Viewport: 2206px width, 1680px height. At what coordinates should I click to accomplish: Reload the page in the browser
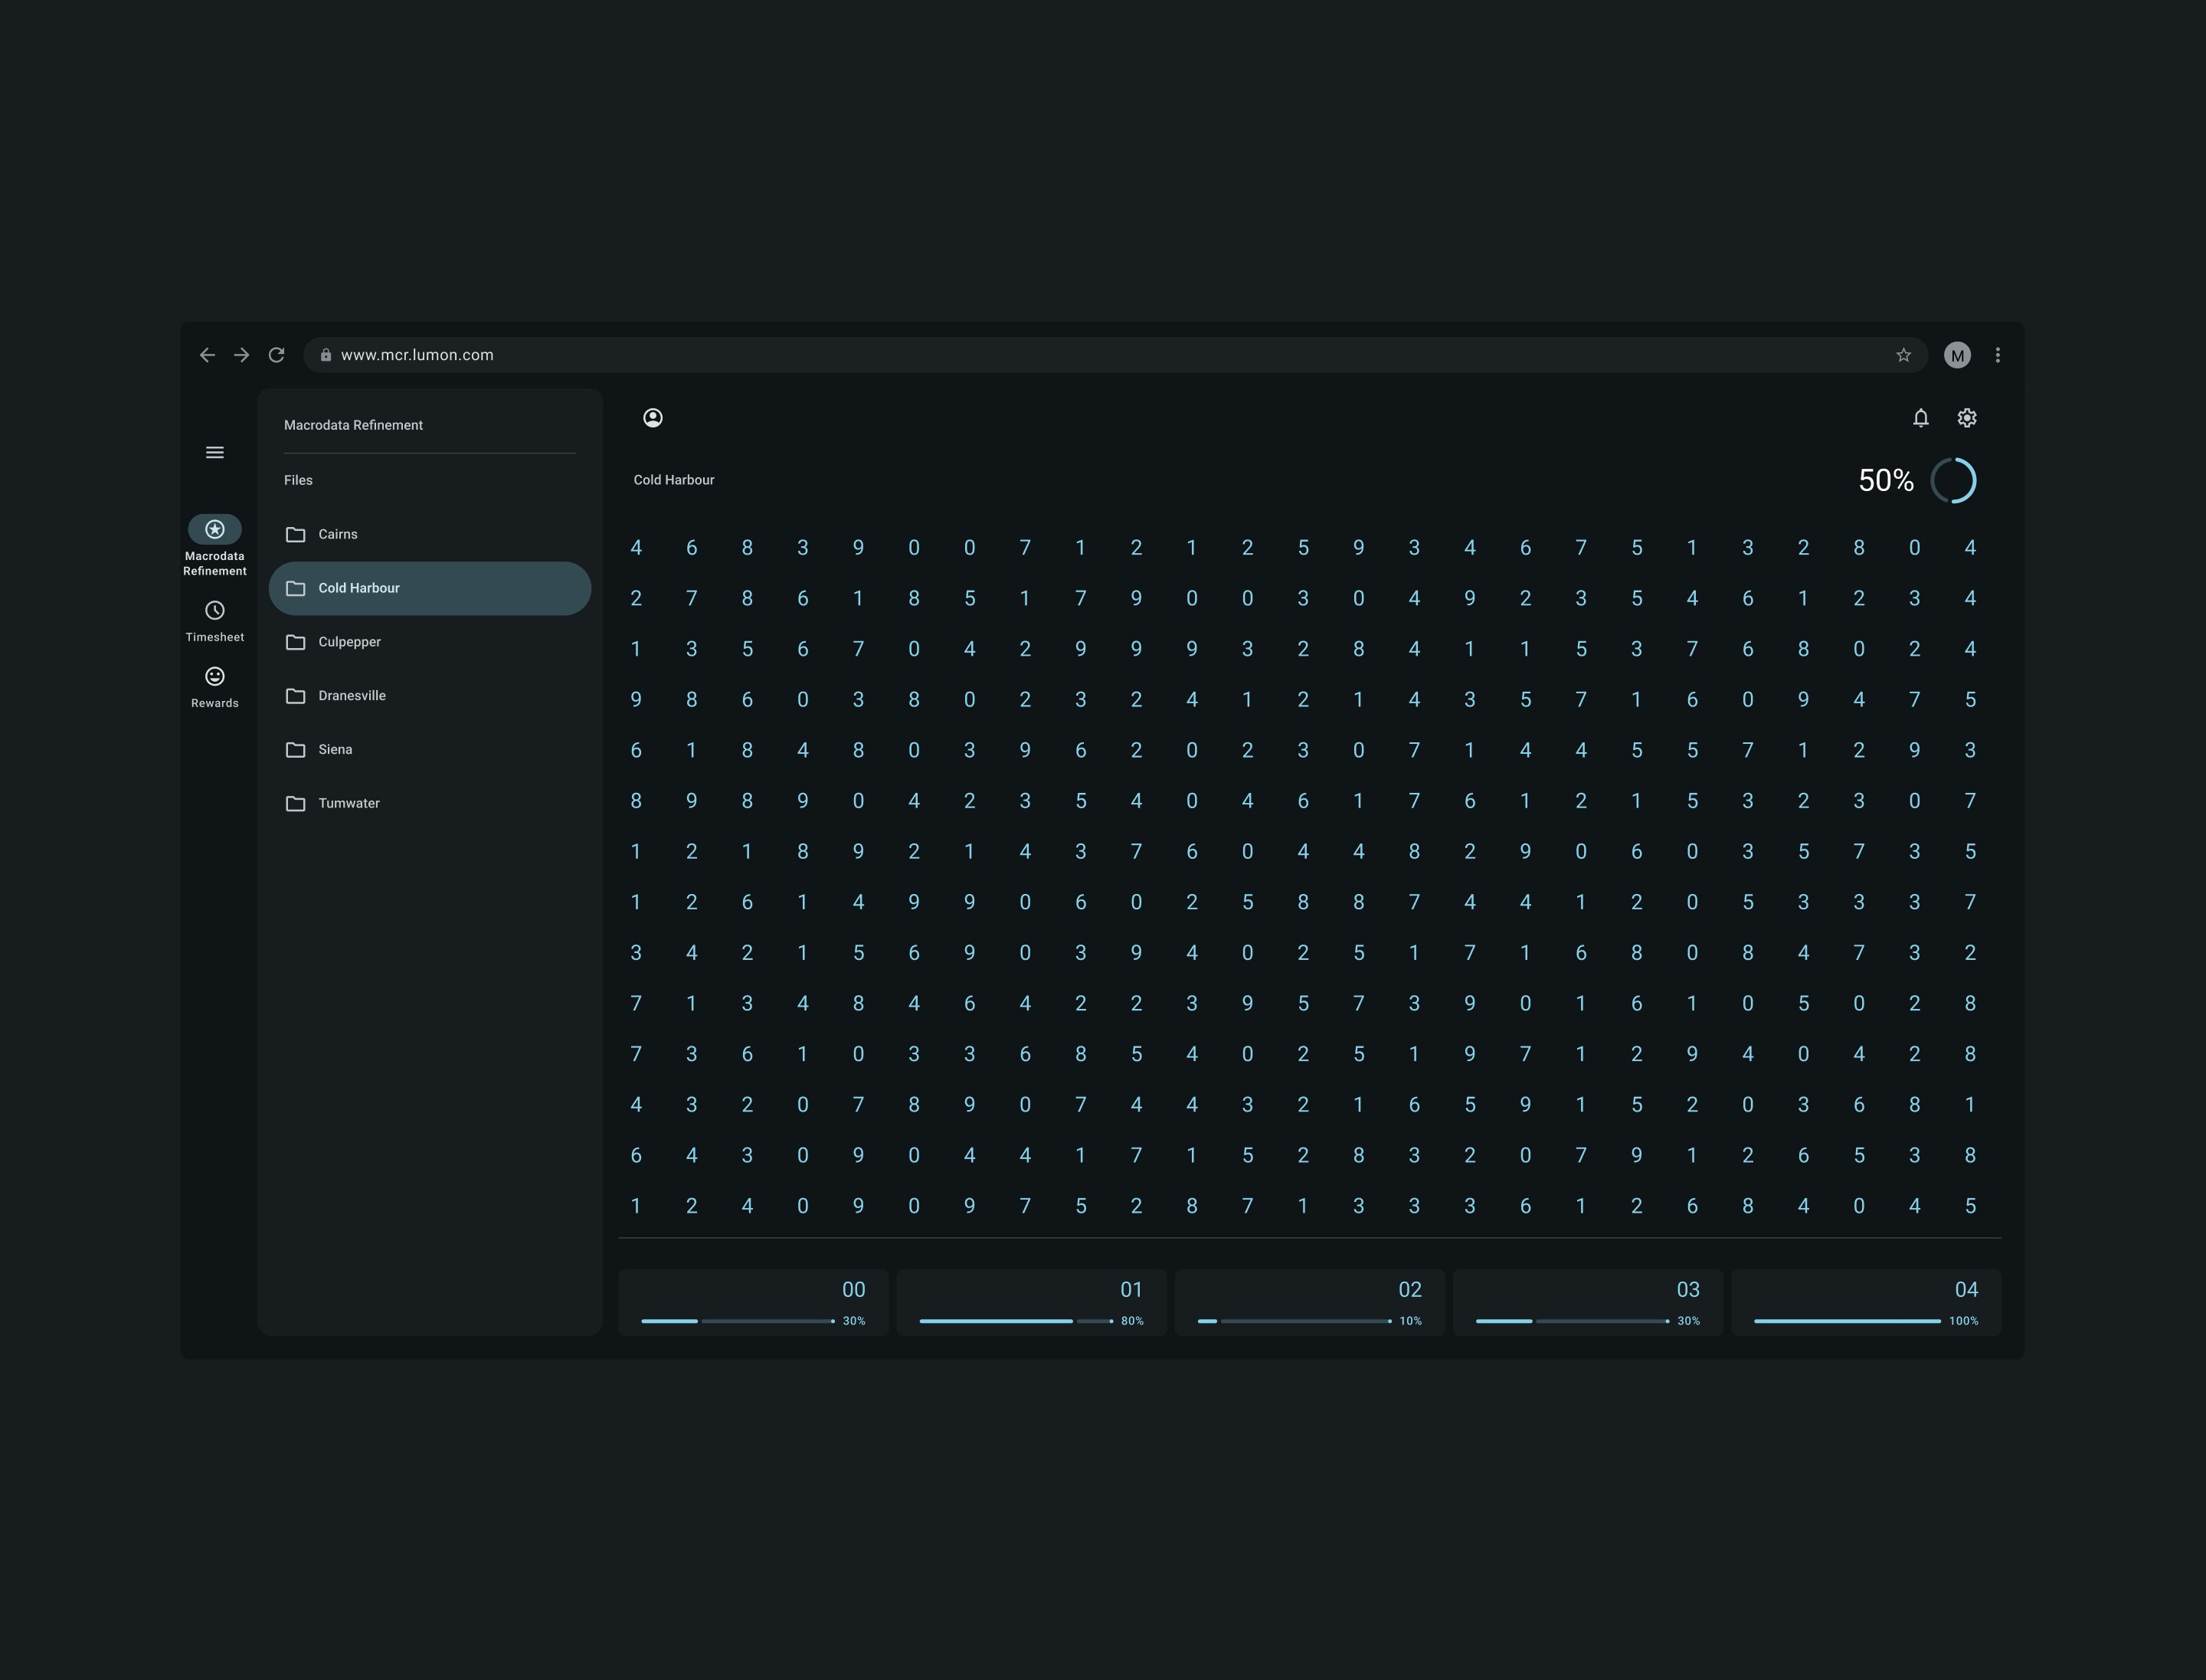click(x=277, y=355)
